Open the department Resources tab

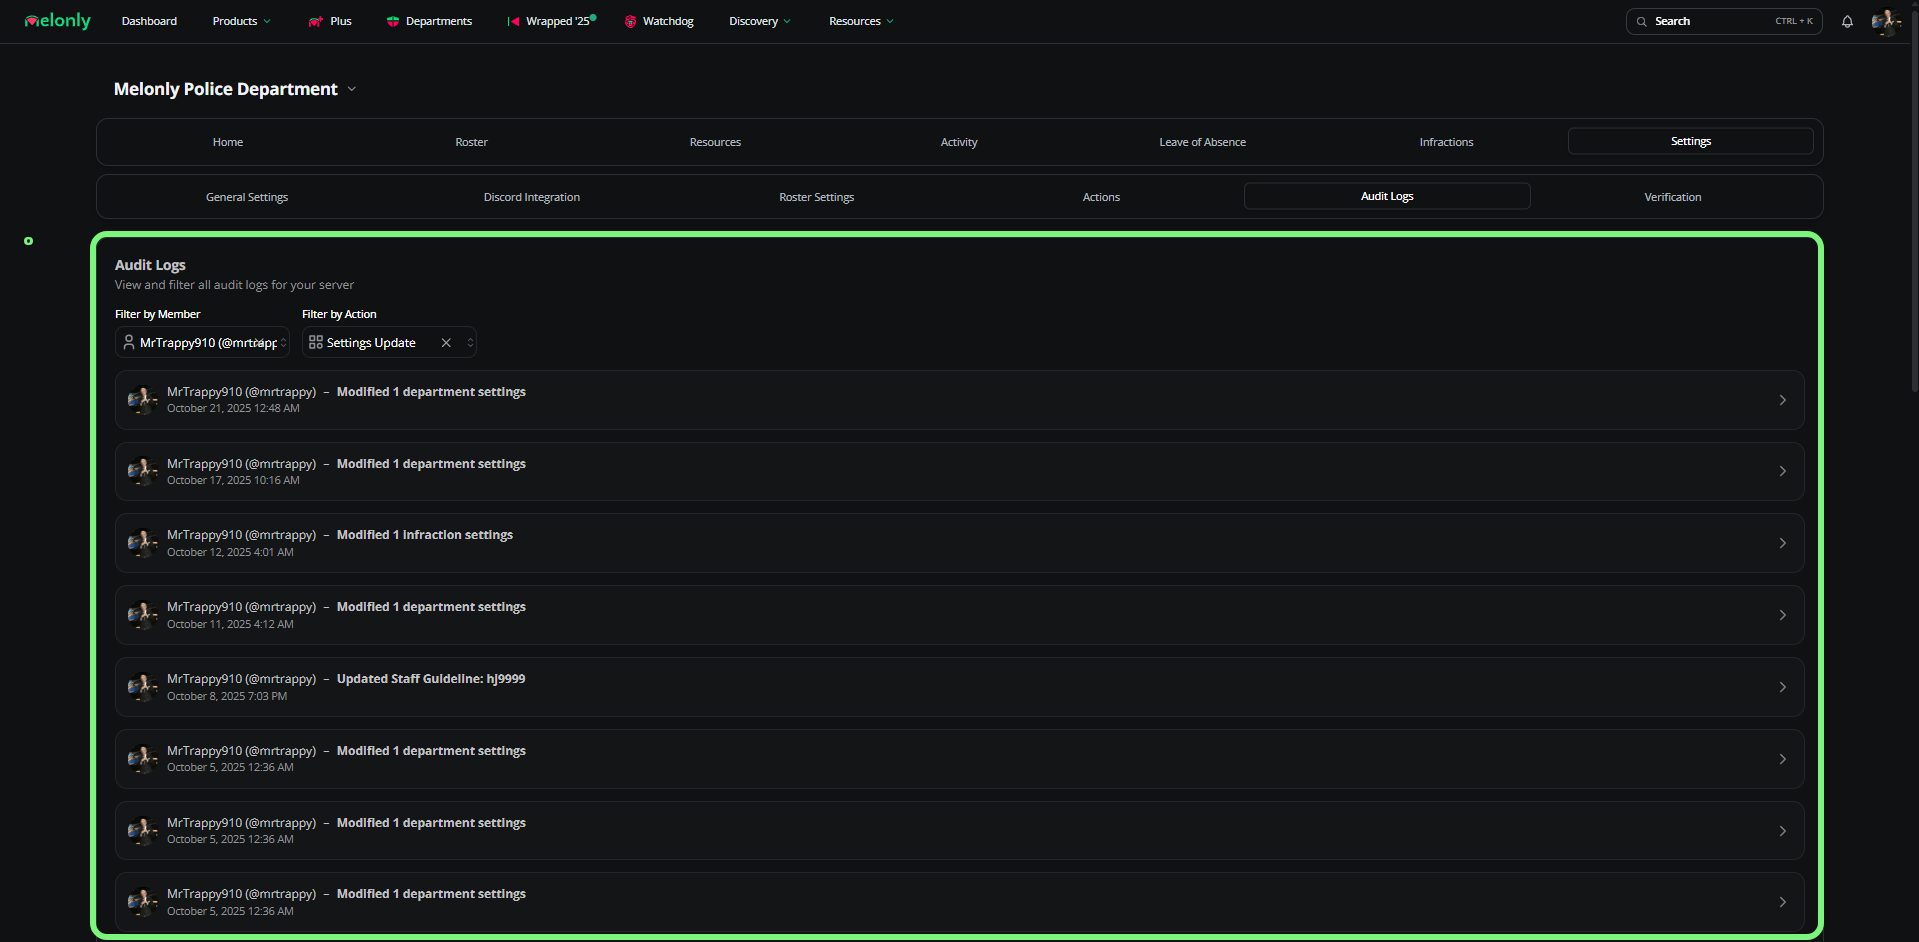click(x=715, y=142)
